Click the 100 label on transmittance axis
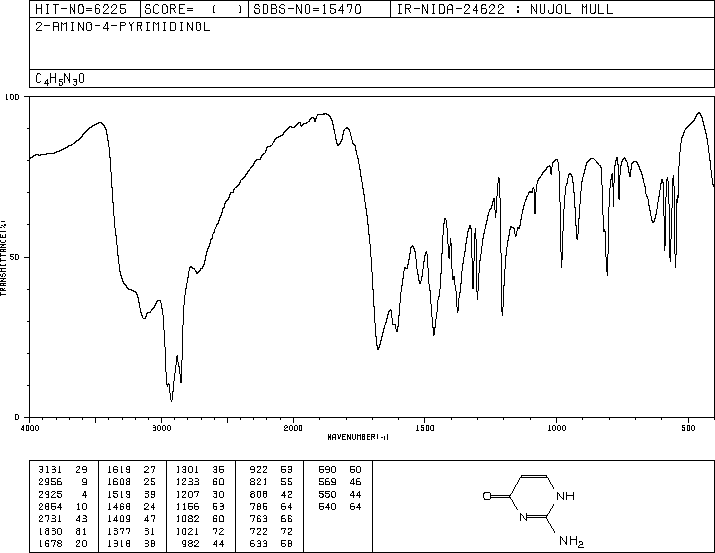 tap(12, 97)
